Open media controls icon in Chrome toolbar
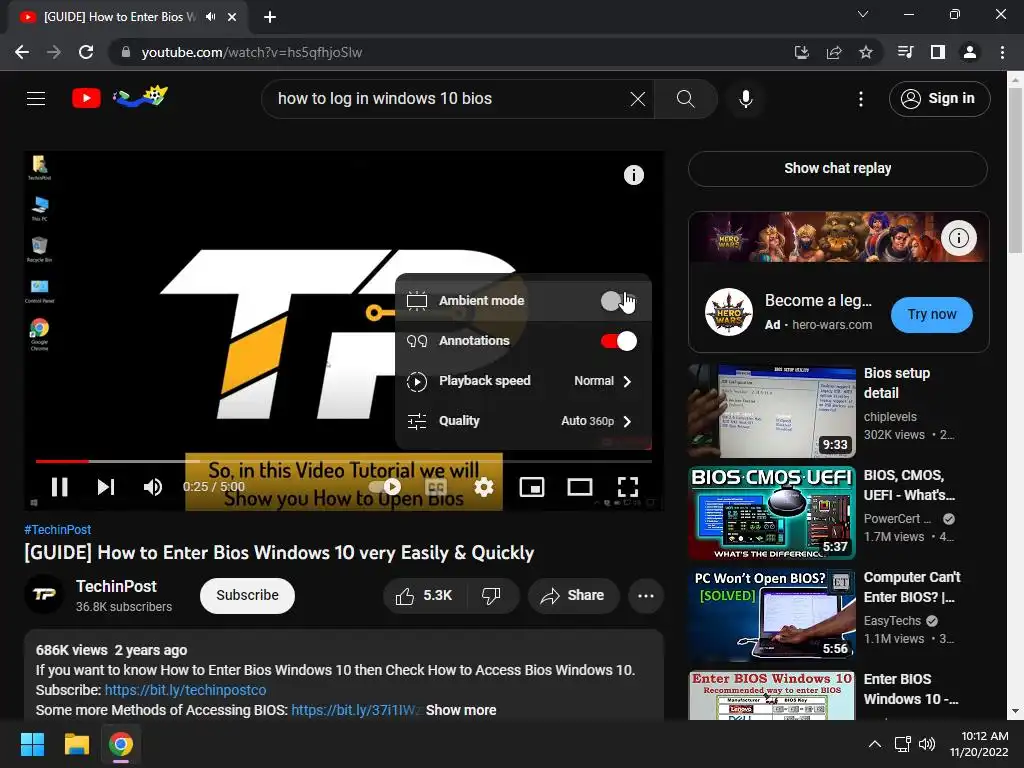The width and height of the screenshot is (1024, 768). (x=906, y=52)
